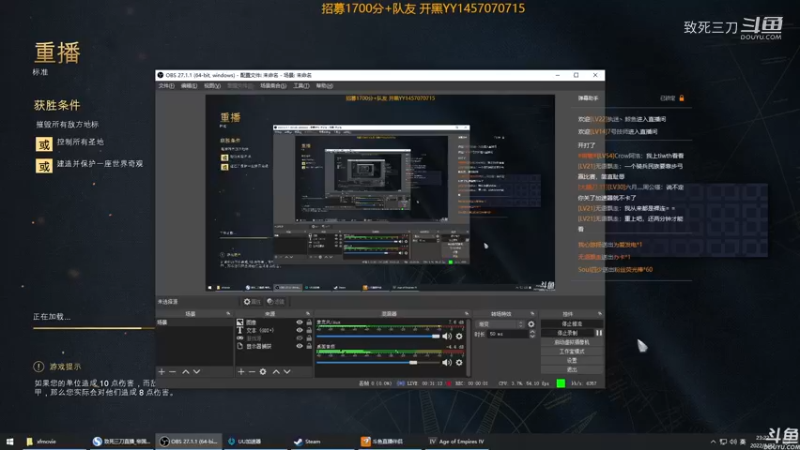Click the Stop Recording button
The width and height of the screenshot is (800, 450).
click(567, 333)
